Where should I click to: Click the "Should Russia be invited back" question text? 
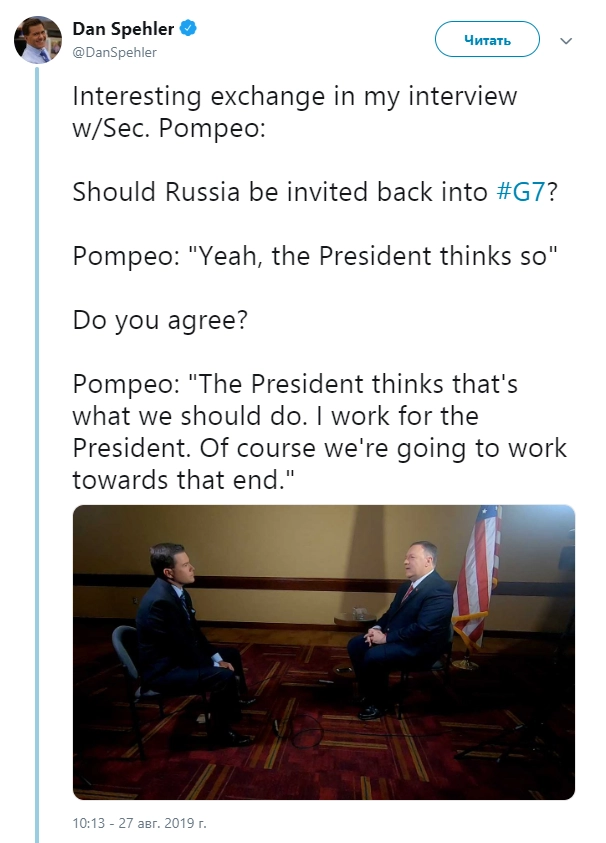283,192
